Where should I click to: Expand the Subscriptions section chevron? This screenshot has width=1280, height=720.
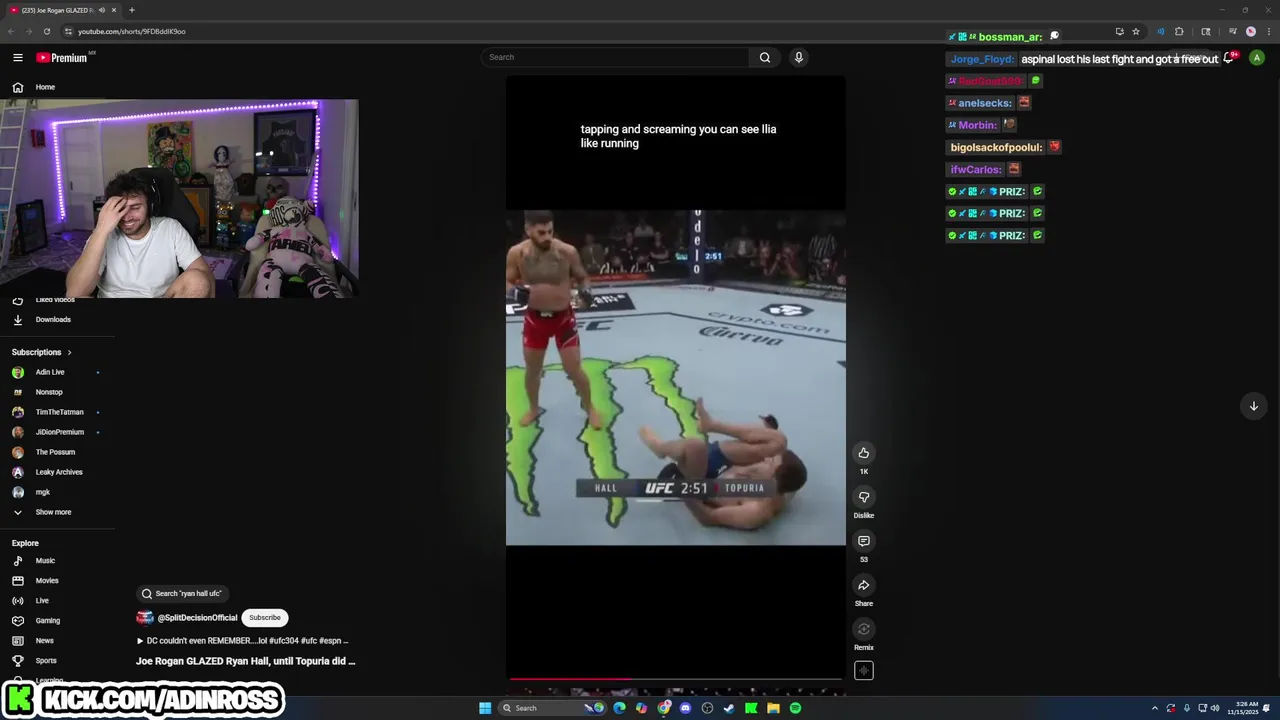click(69, 352)
